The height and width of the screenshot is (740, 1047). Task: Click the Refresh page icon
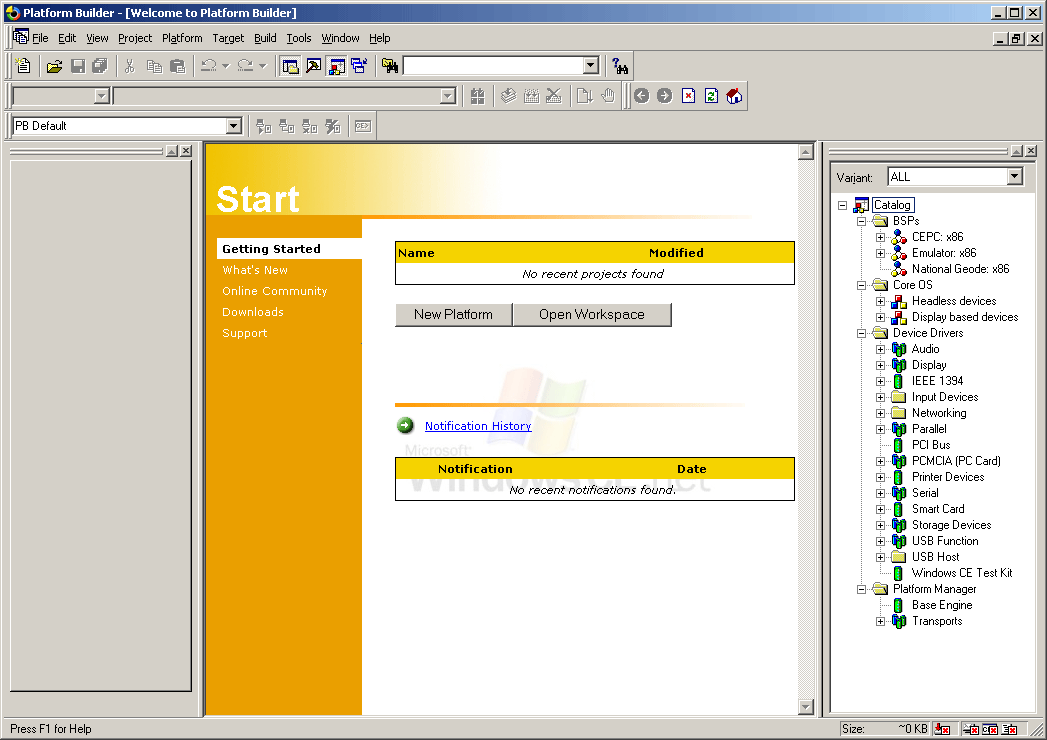pos(711,96)
